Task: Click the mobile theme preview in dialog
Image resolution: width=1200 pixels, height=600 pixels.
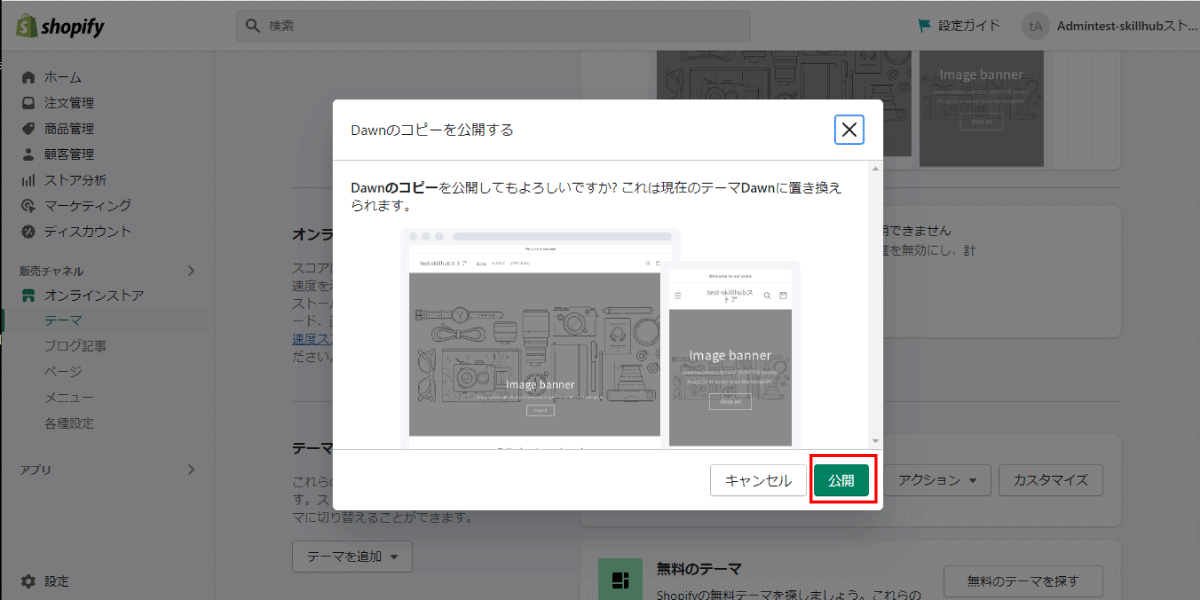Action: click(731, 355)
